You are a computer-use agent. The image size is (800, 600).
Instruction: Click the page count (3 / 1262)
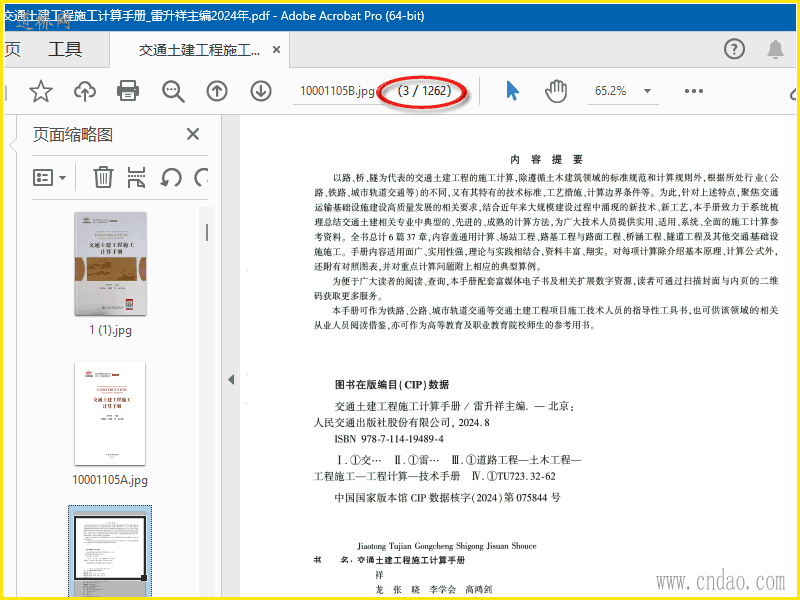pos(424,91)
